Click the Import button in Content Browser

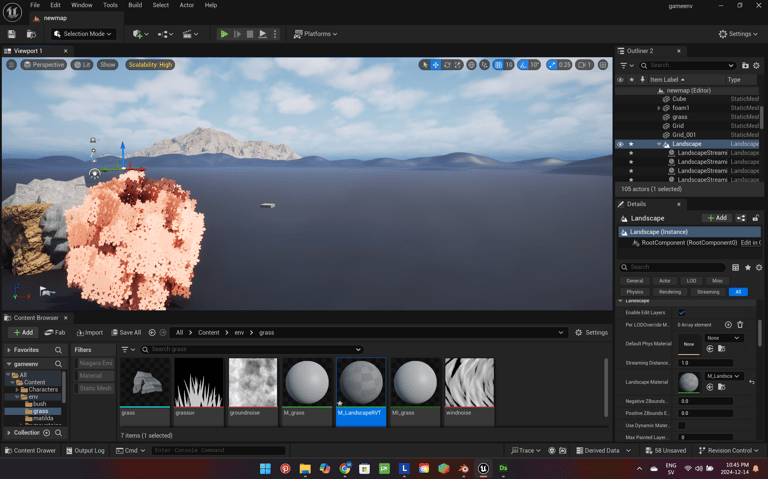tap(90, 333)
